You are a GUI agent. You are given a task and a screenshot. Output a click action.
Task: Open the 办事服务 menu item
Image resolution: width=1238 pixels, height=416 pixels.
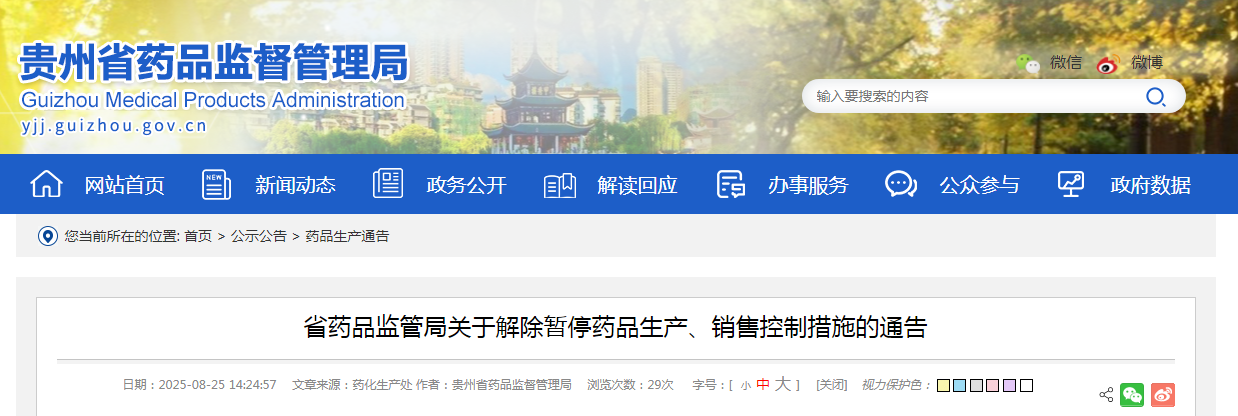808,185
